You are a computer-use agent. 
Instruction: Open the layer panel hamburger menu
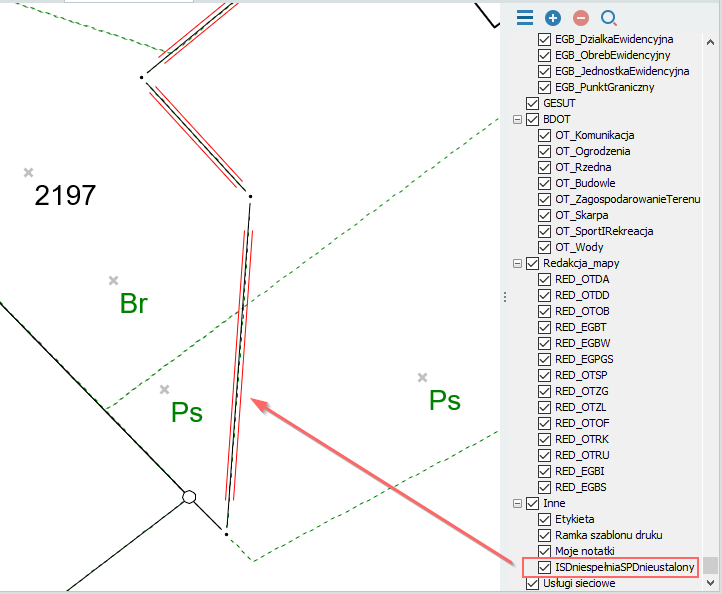point(524,17)
